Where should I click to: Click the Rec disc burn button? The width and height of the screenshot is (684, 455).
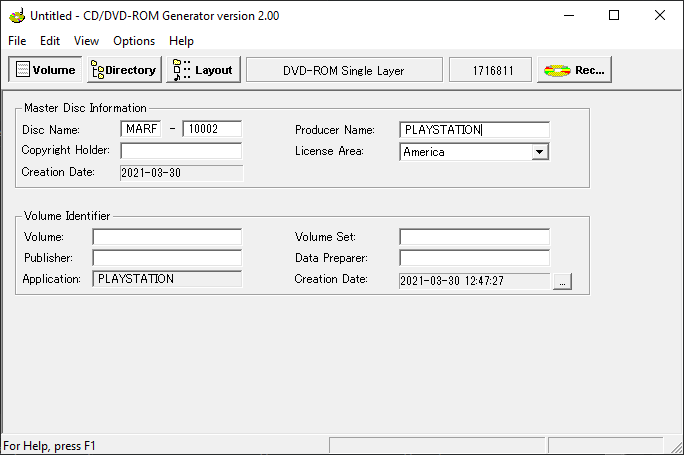pyautogui.click(x=574, y=70)
